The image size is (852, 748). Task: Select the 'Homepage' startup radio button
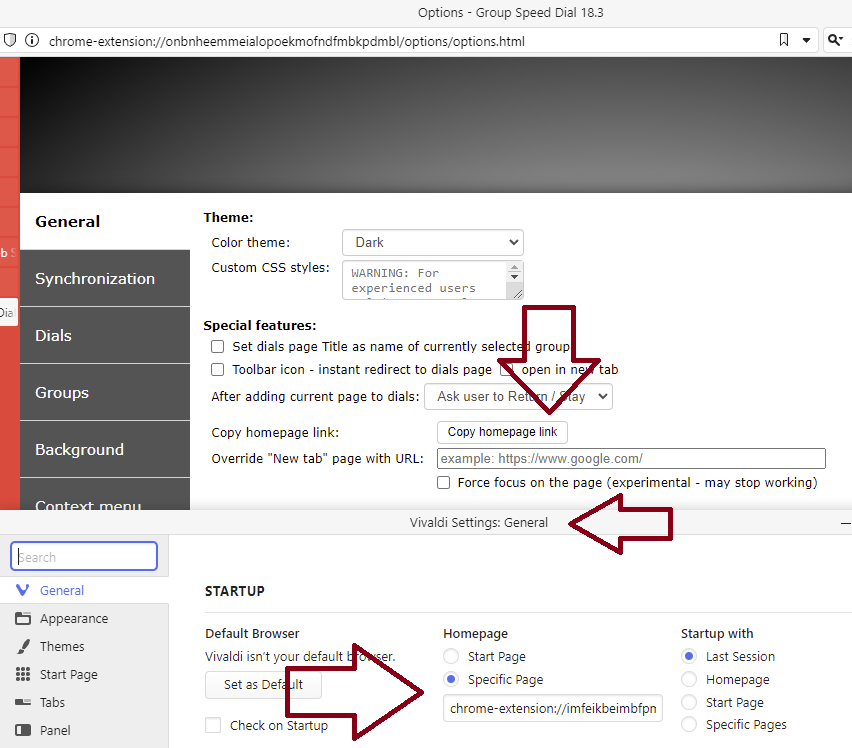click(688, 678)
